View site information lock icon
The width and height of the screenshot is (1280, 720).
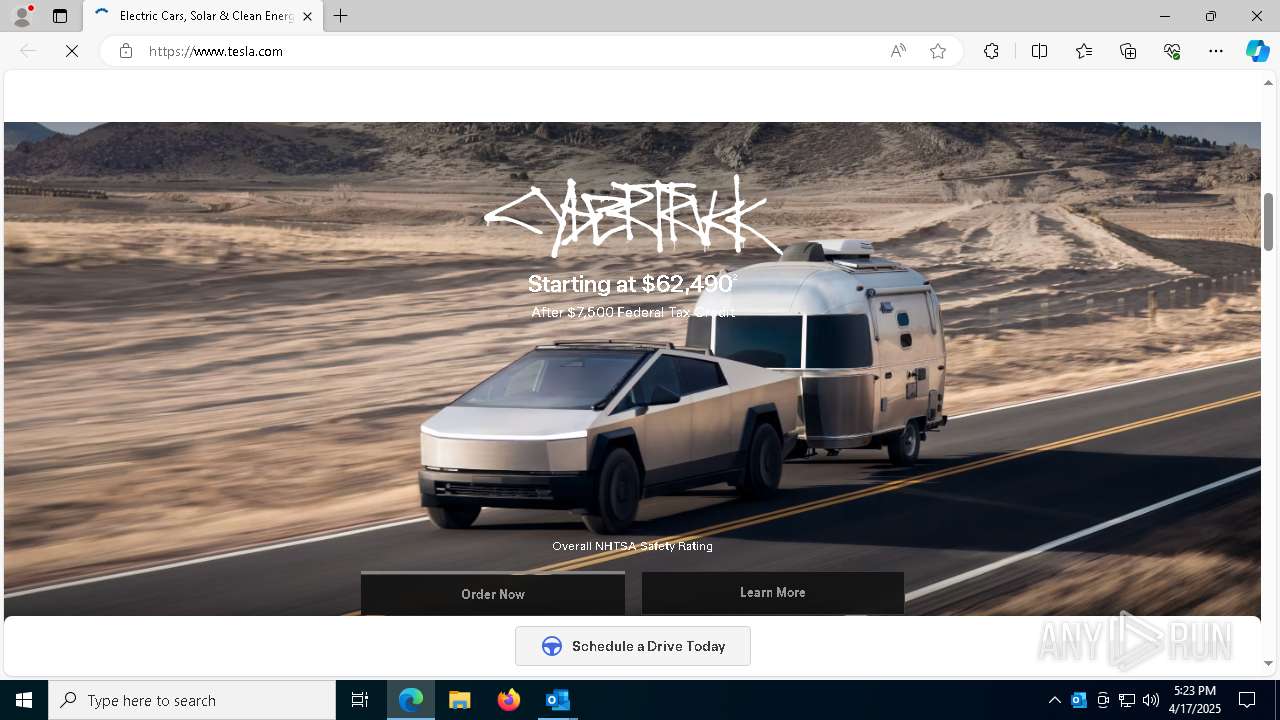pos(126,51)
